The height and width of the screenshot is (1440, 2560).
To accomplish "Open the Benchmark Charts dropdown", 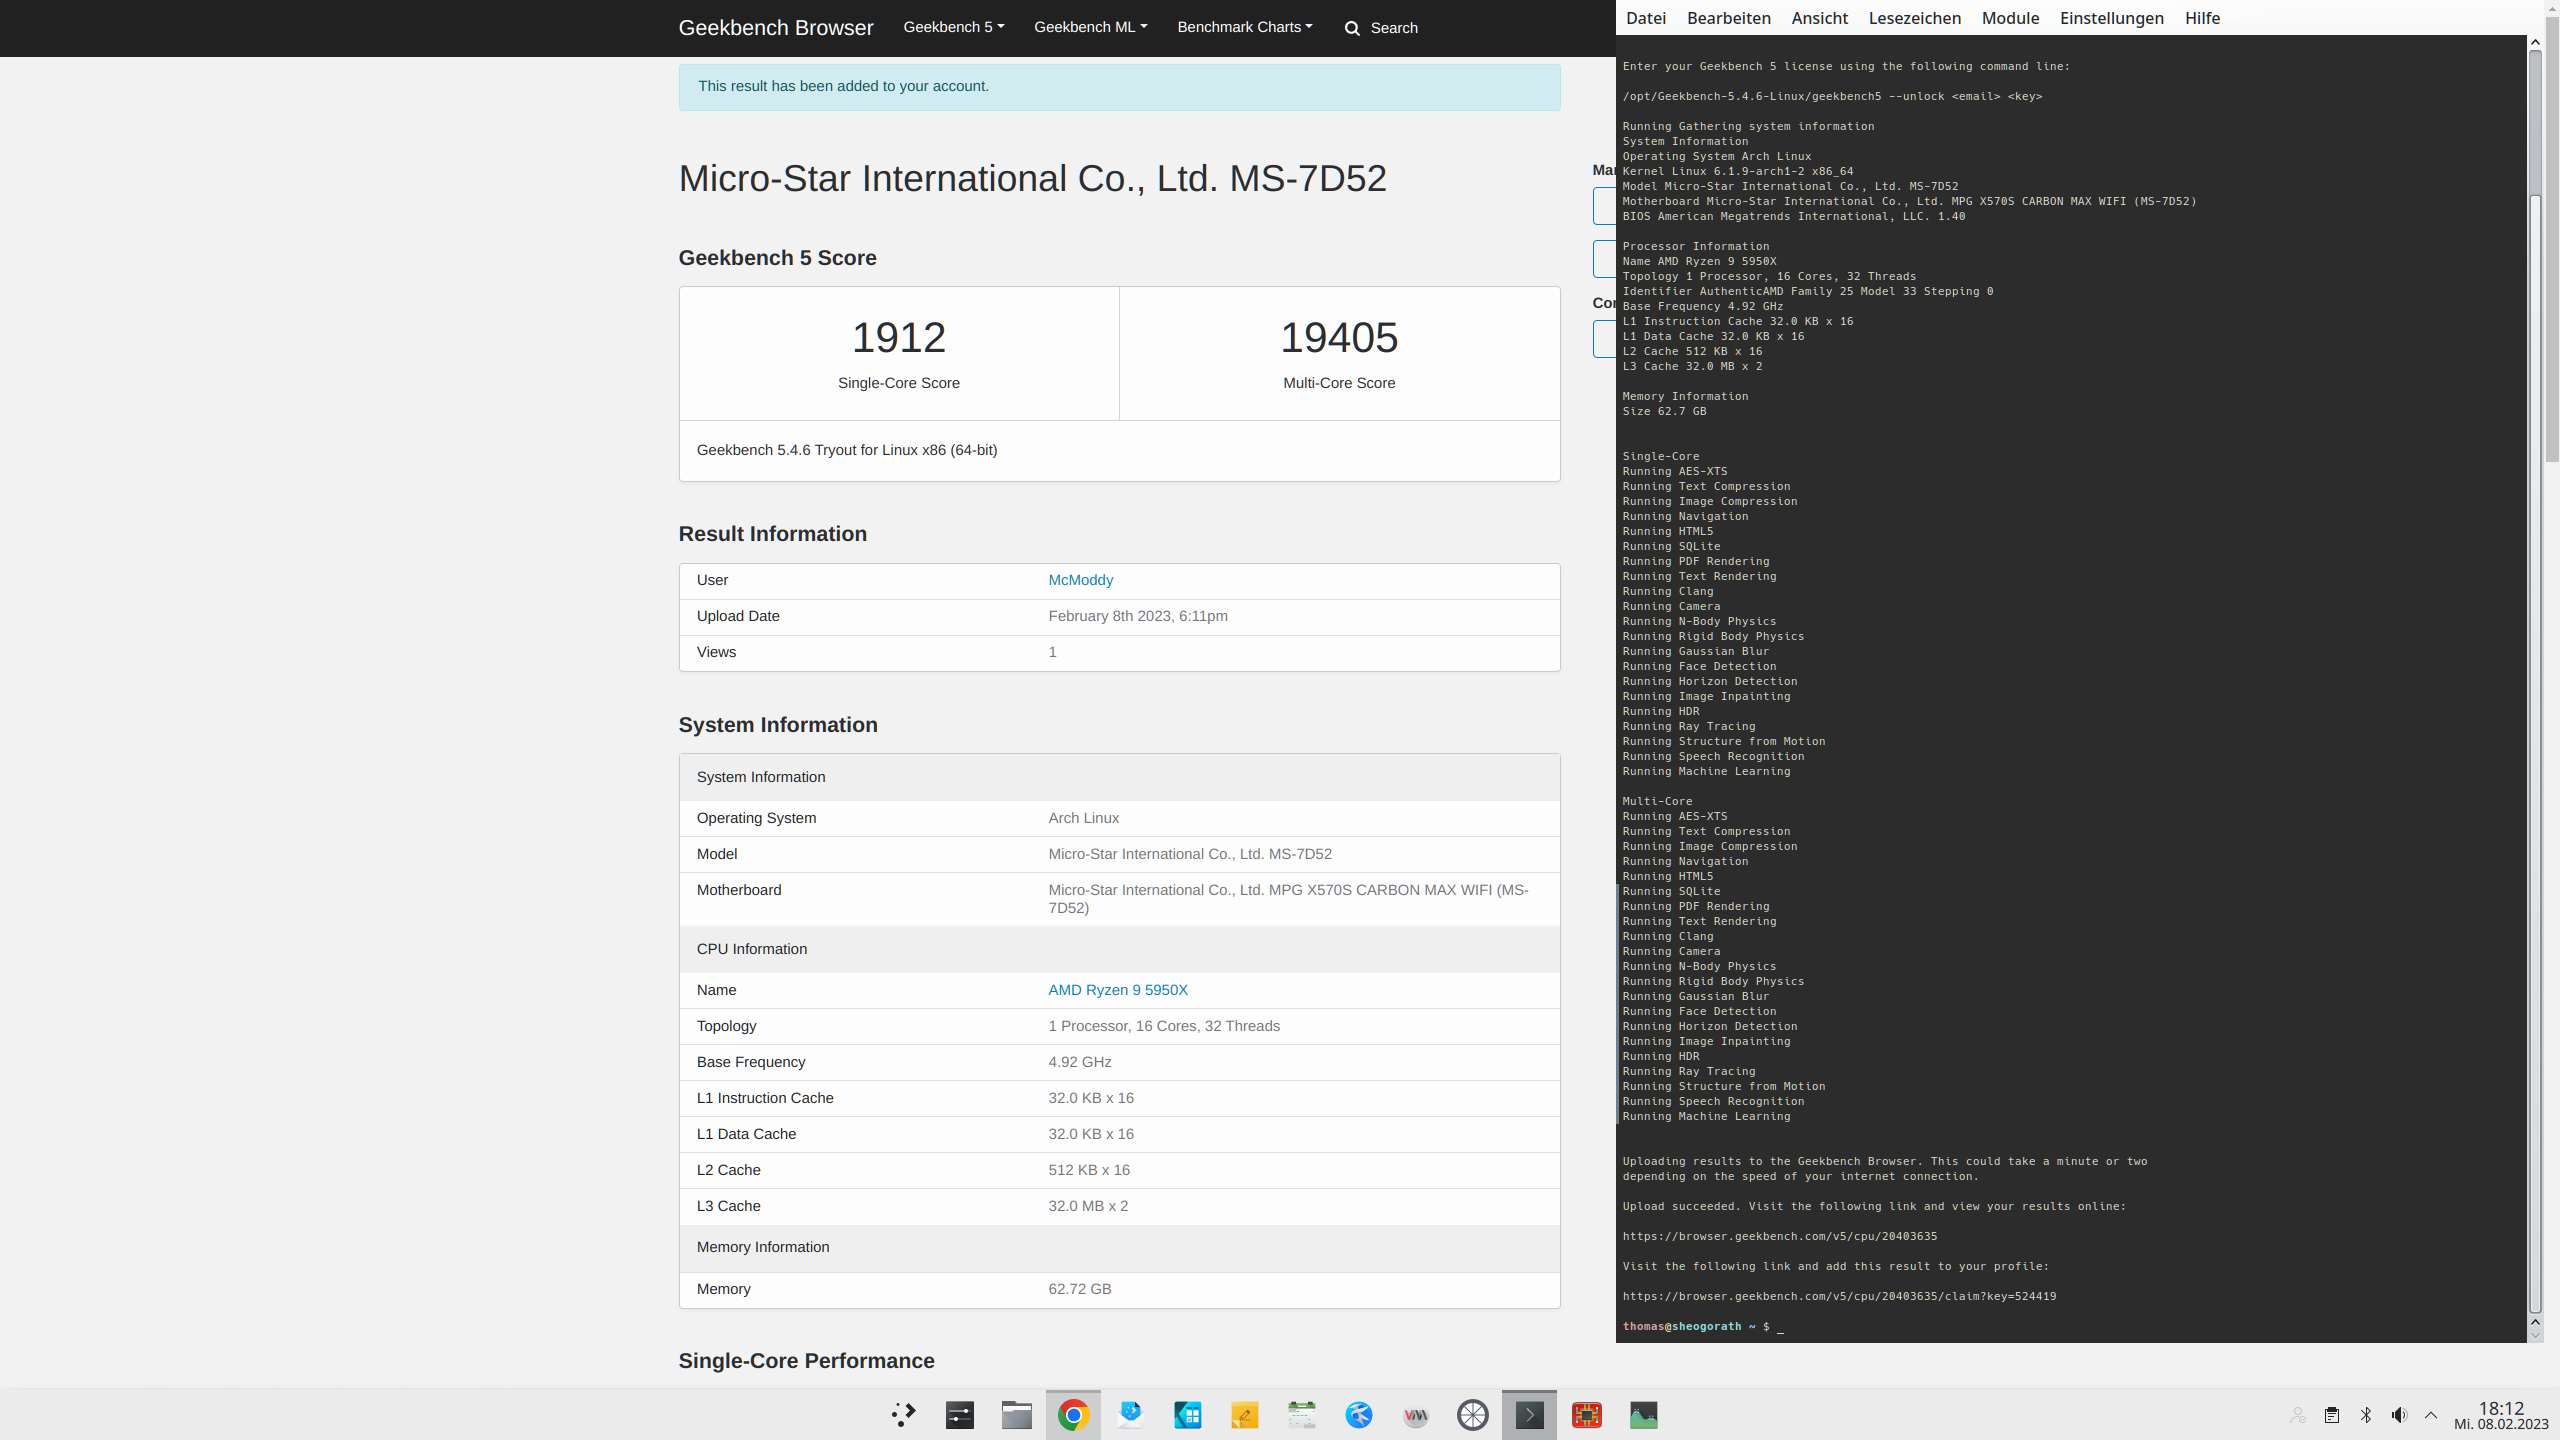I will click(x=1245, y=27).
